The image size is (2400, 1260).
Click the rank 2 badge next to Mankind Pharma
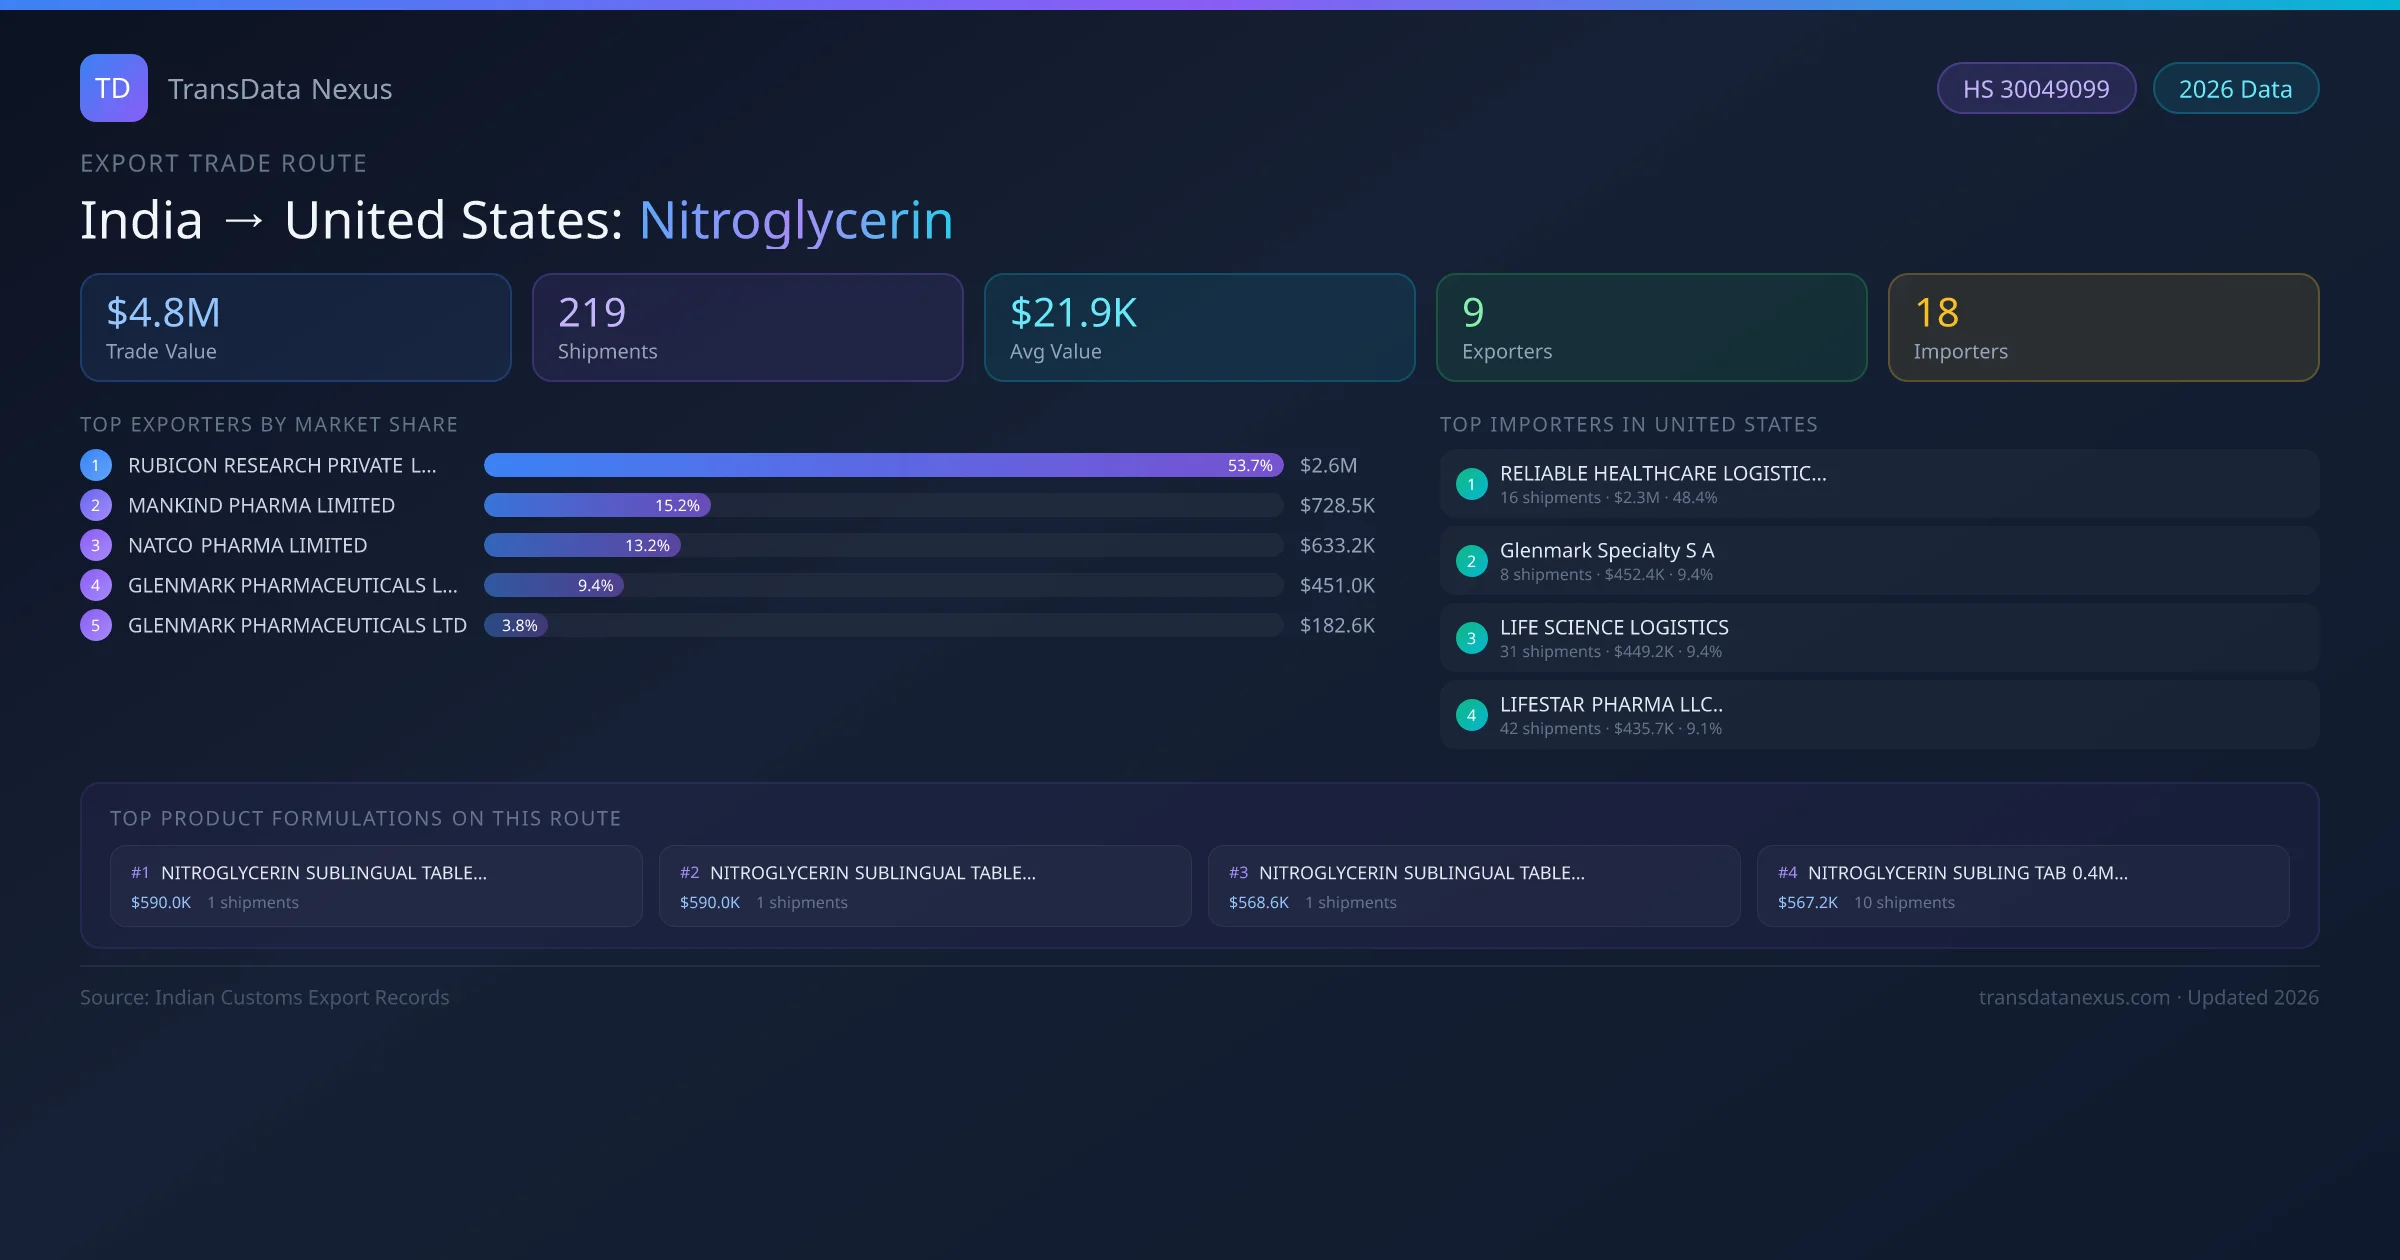click(x=96, y=505)
